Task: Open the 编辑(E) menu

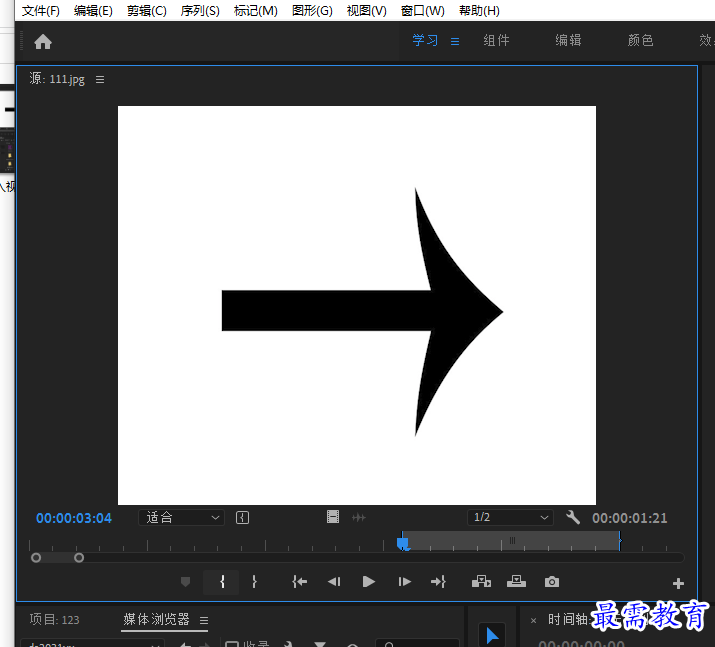Action: pyautogui.click(x=93, y=10)
